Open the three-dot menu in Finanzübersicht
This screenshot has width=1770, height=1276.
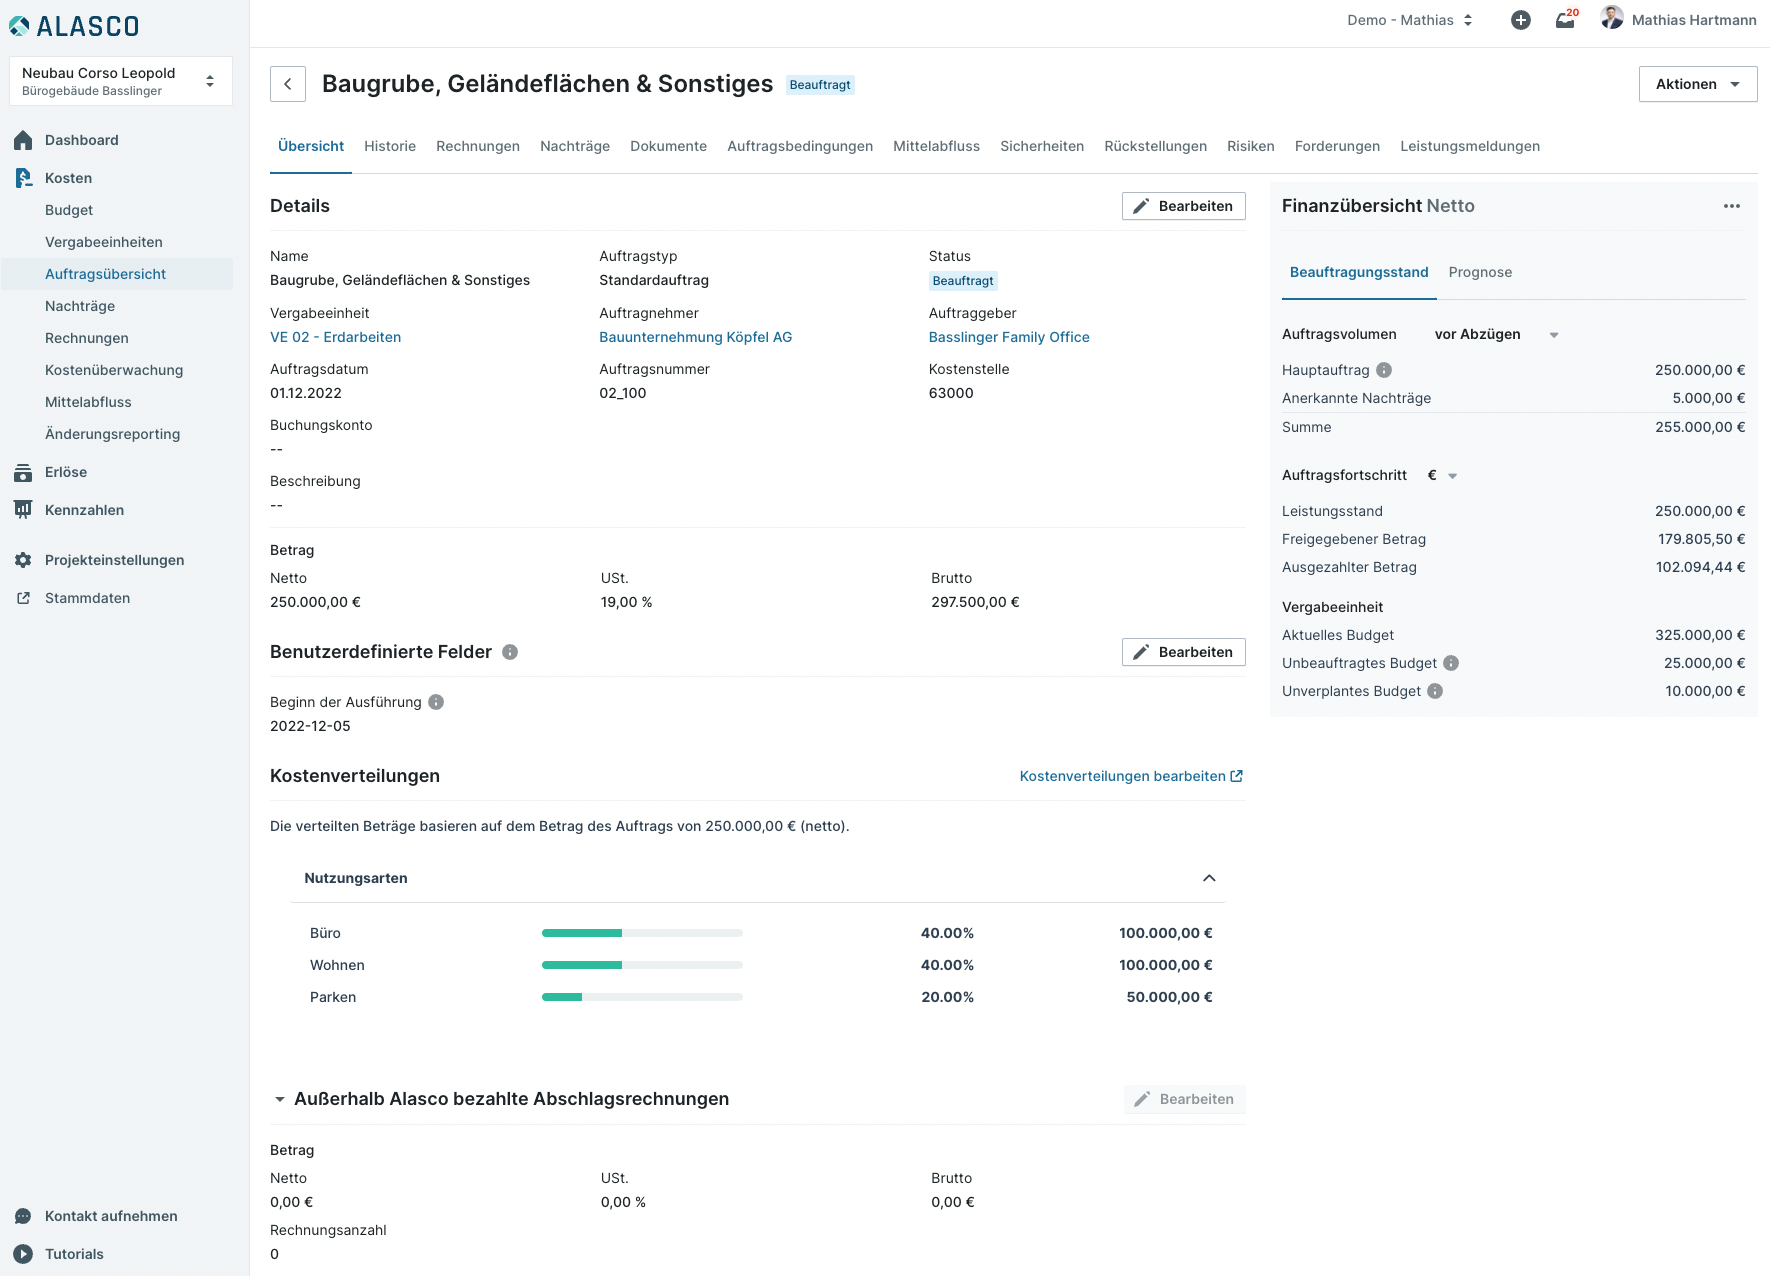(1732, 206)
